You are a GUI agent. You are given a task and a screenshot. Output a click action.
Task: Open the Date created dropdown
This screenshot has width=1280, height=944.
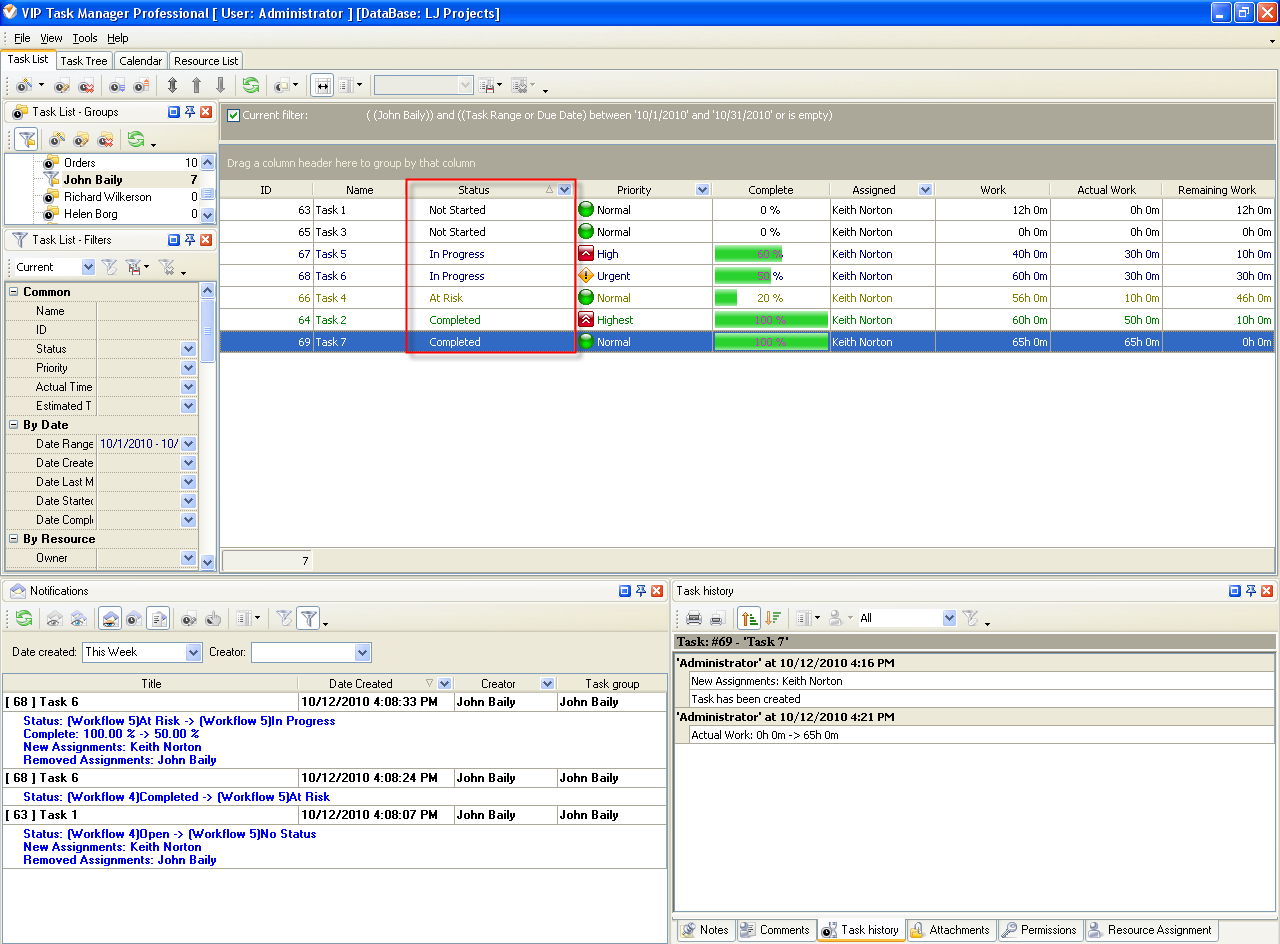[x=194, y=652]
